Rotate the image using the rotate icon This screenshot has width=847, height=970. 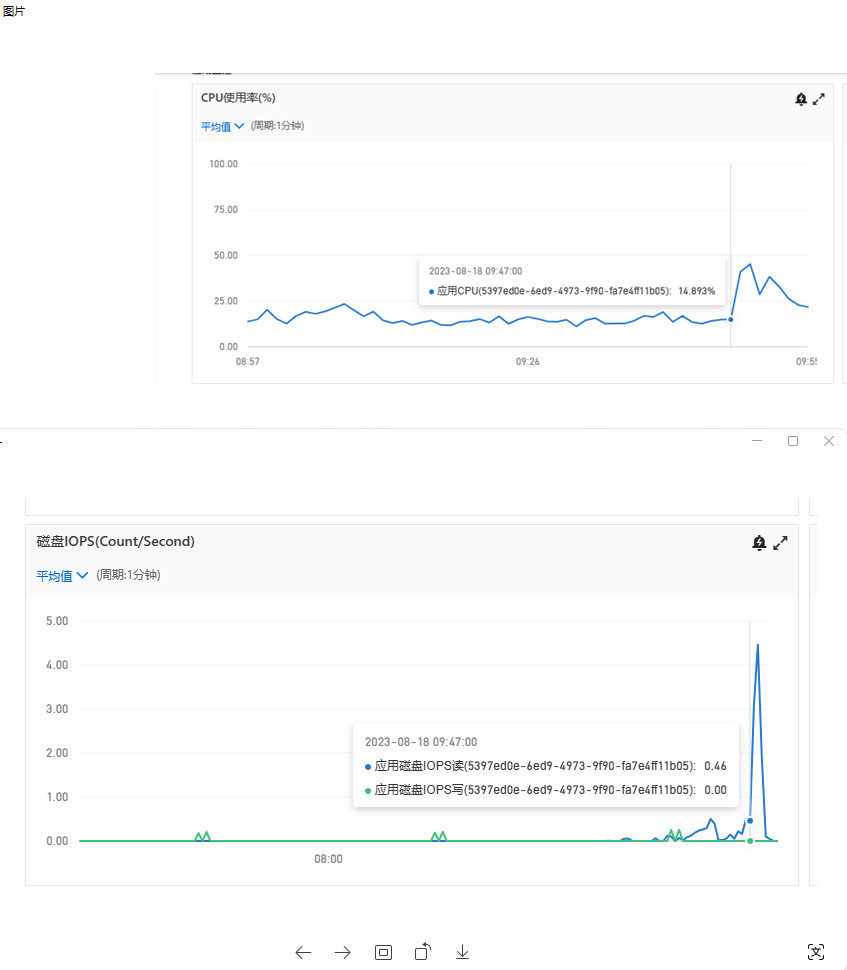(423, 951)
